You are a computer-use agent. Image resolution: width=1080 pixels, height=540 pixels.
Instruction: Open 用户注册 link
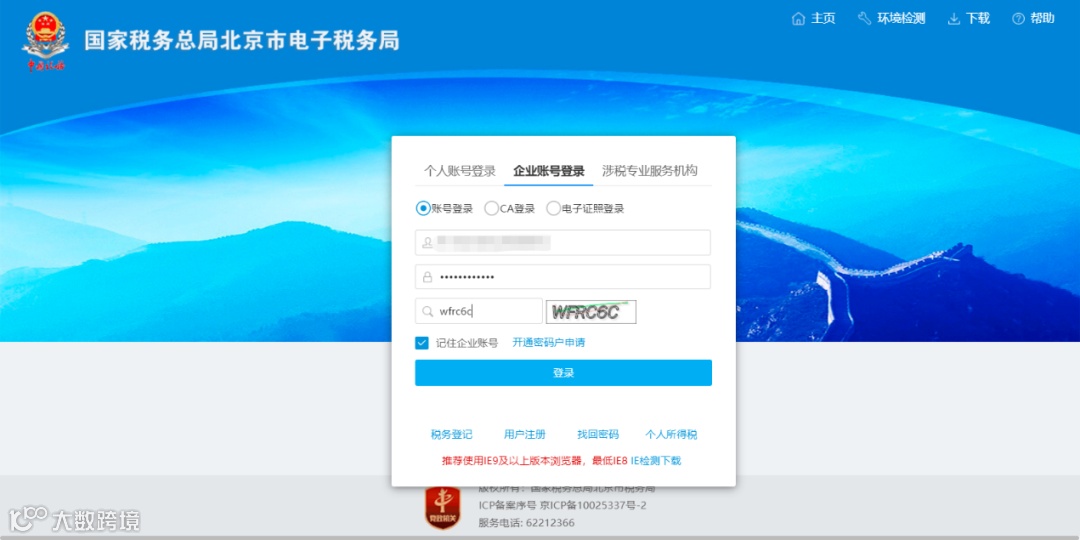pos(525,435)
